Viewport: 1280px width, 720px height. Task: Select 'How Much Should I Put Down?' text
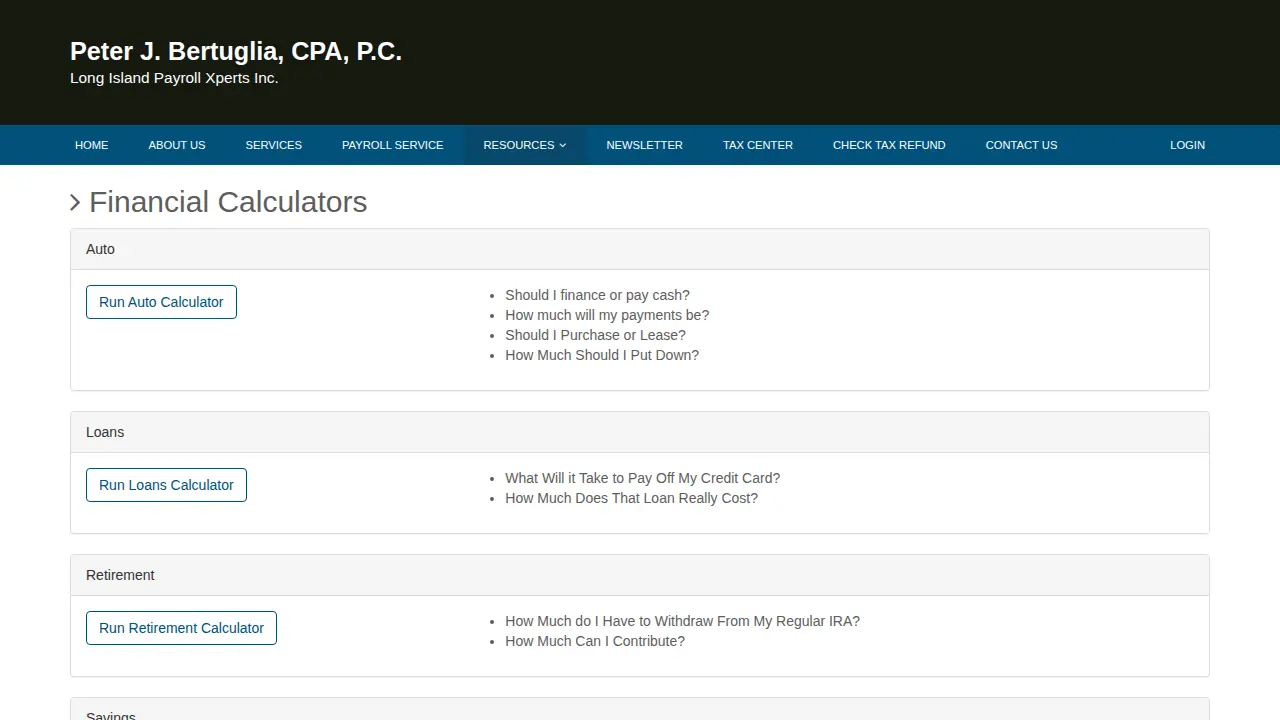coord(602,355)
